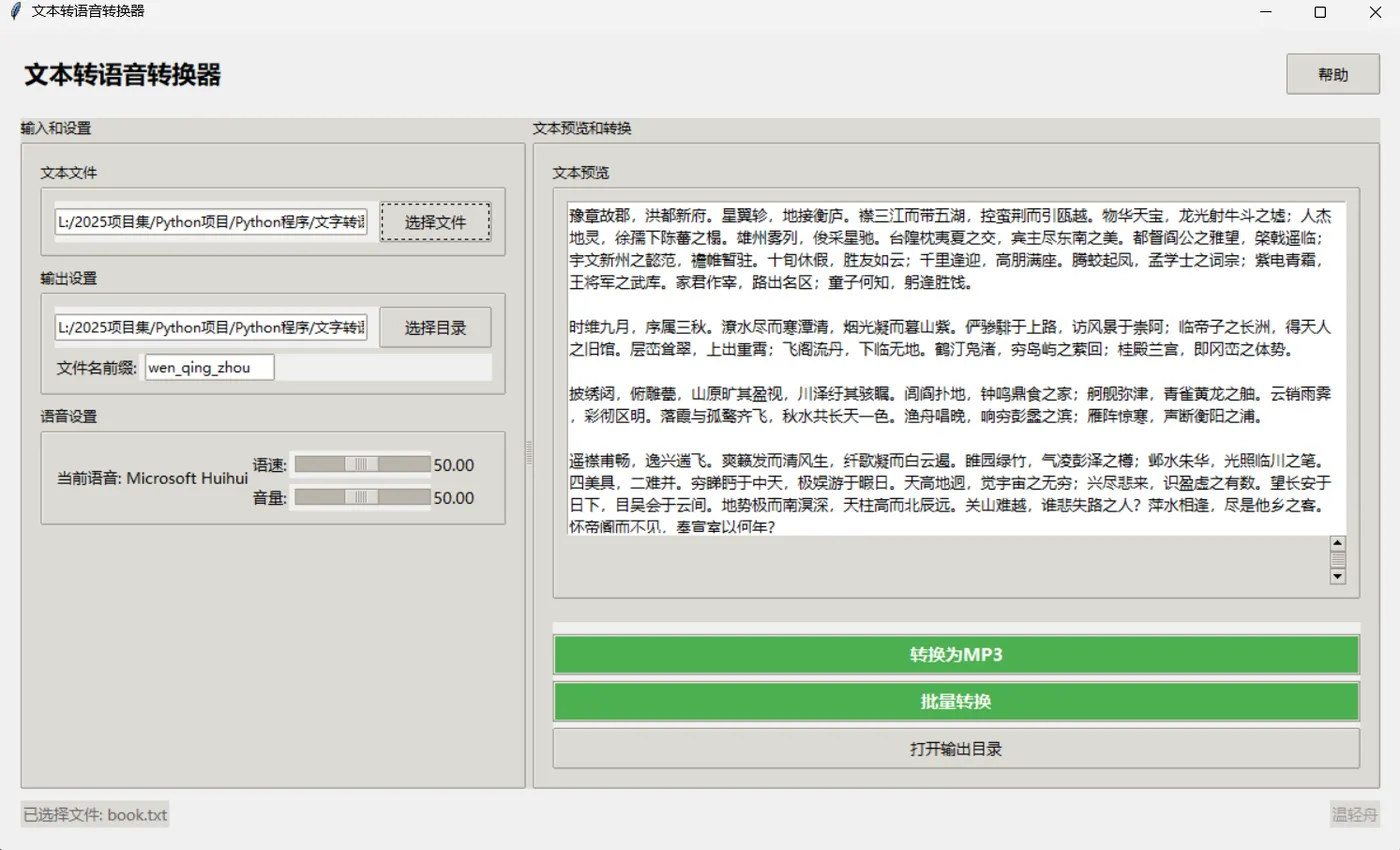Click the text file path input field
Screen dimensions: 1400x850
click(x=210, y=221)
